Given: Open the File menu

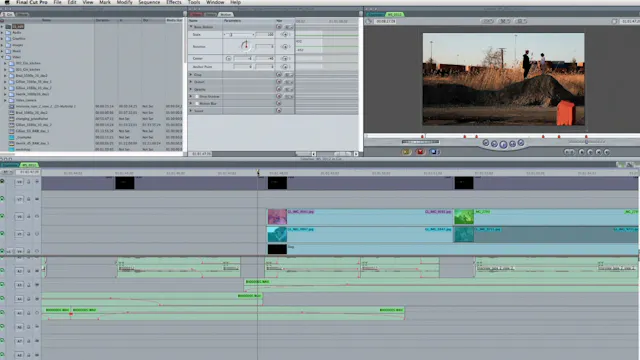Looking at the screenshot, I should pos(57,2).
